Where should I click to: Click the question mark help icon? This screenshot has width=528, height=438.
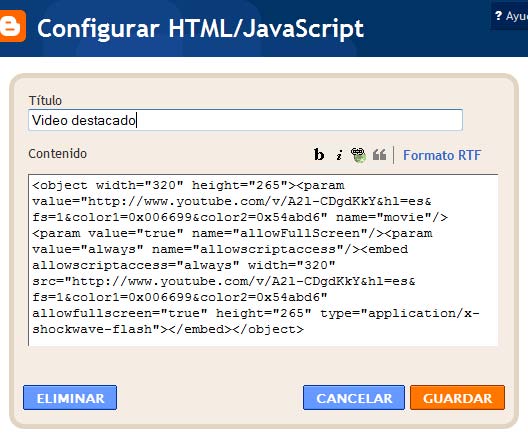tap(498, 15)
